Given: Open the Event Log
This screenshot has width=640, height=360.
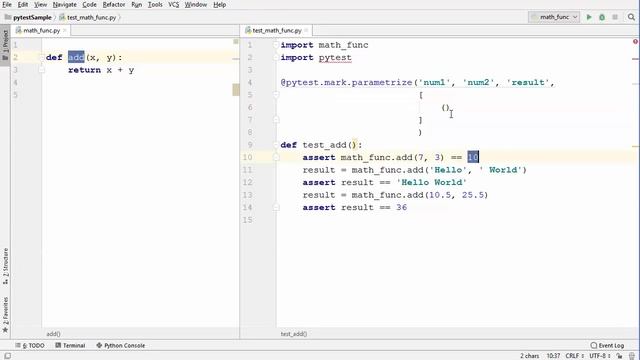Looking at the screenshot, I should (x=607, y=345).
